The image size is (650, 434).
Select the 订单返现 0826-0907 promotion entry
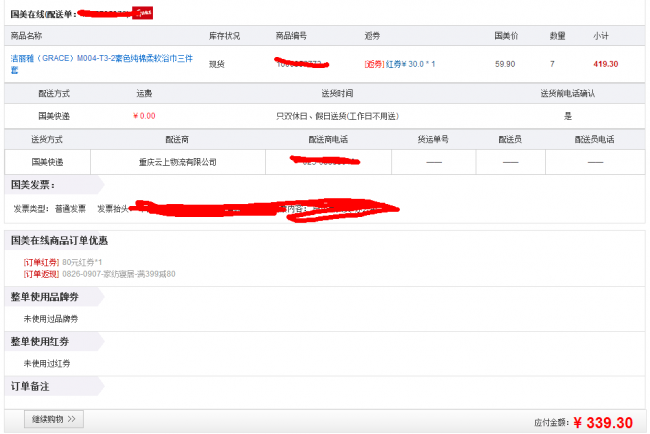100,273
